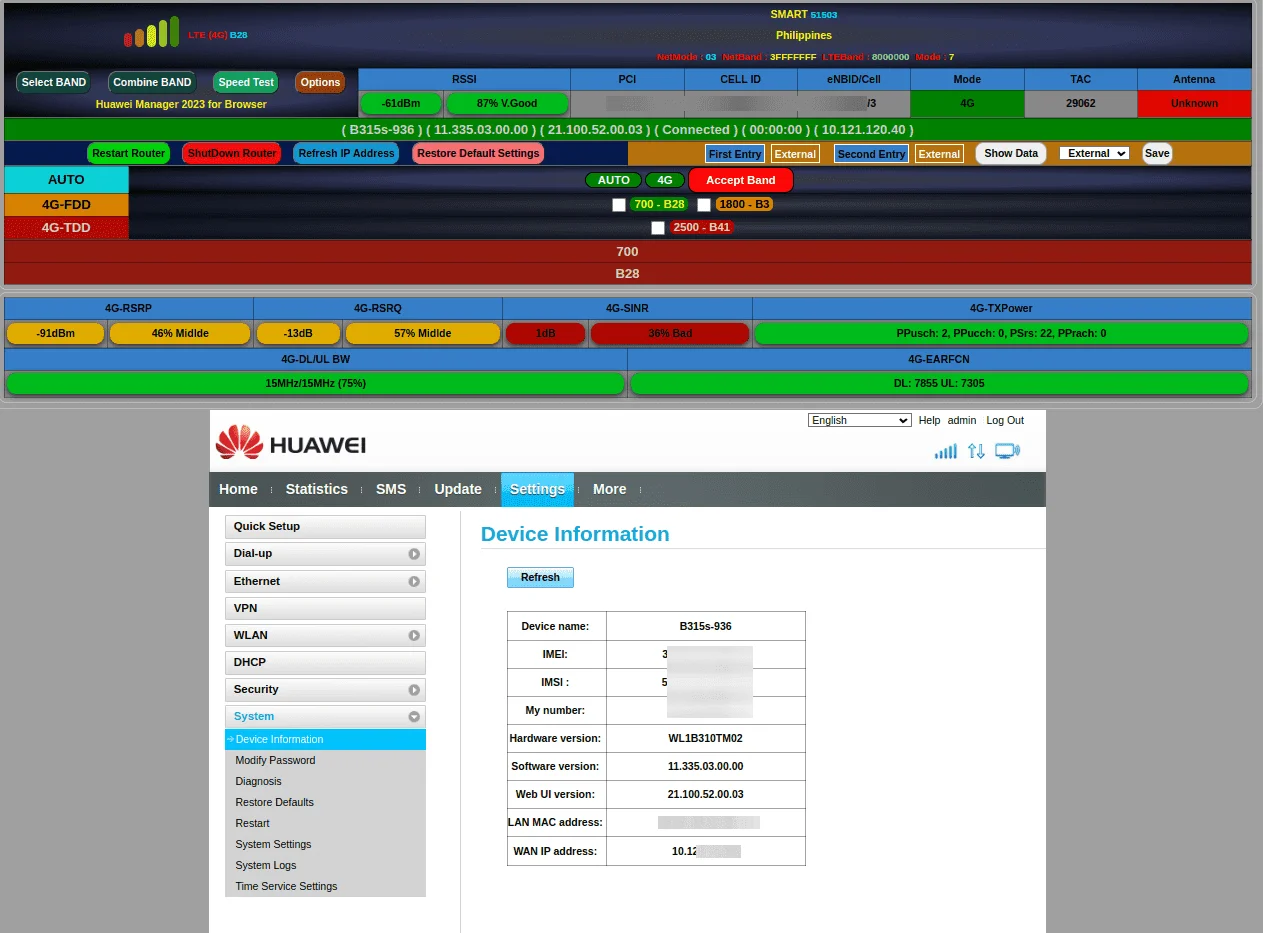Select Device Information sidebar item
1263x933 pixels.
325,739
